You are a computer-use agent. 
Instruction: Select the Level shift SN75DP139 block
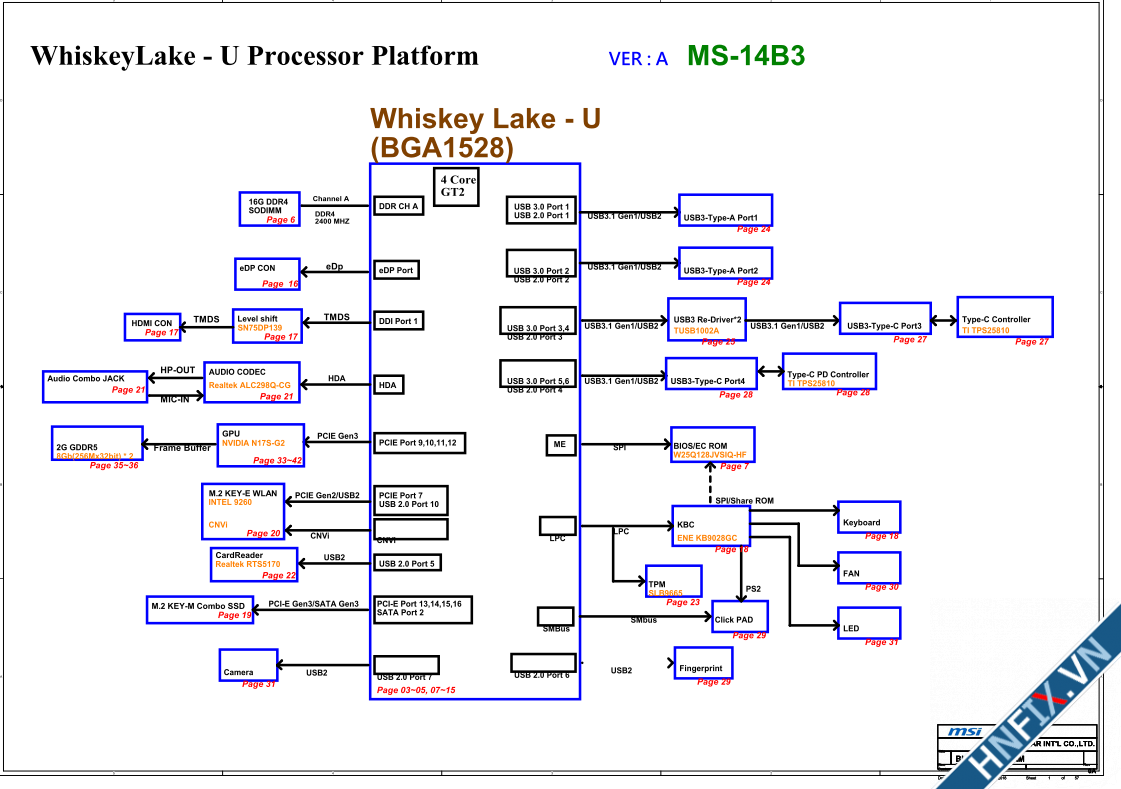tap(267, 323)
